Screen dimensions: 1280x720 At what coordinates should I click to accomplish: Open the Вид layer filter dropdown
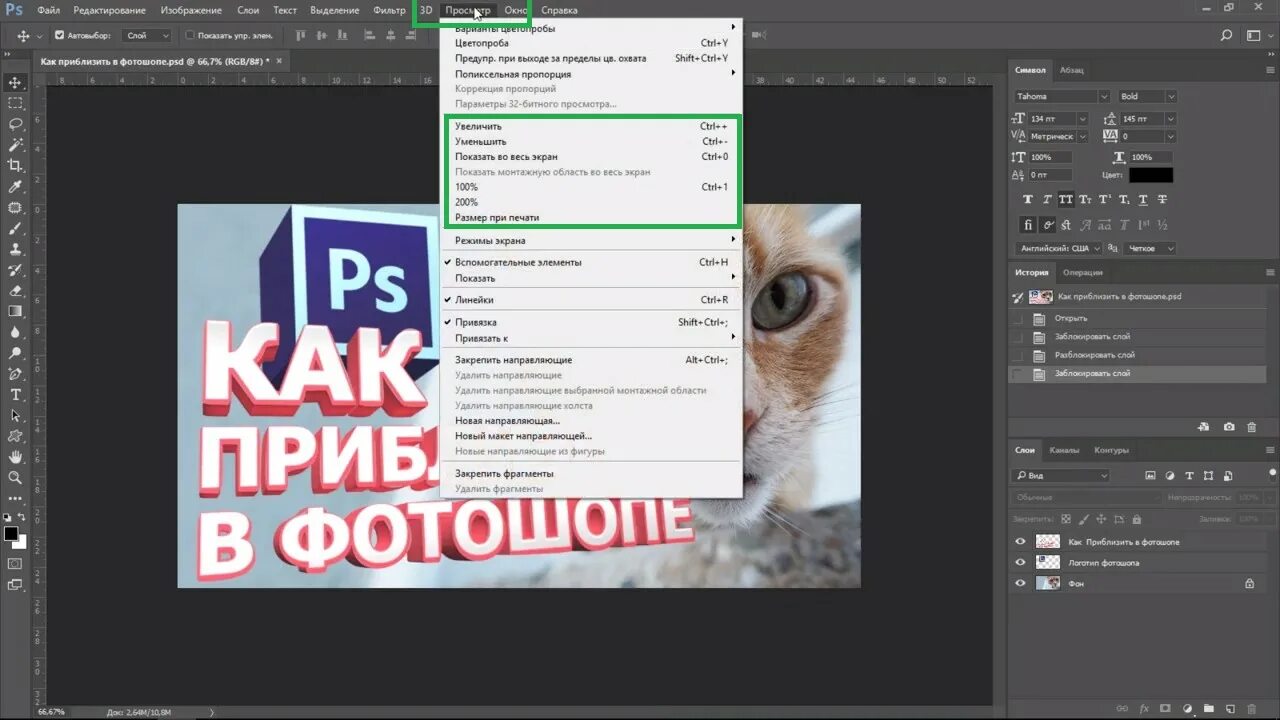1061,476
